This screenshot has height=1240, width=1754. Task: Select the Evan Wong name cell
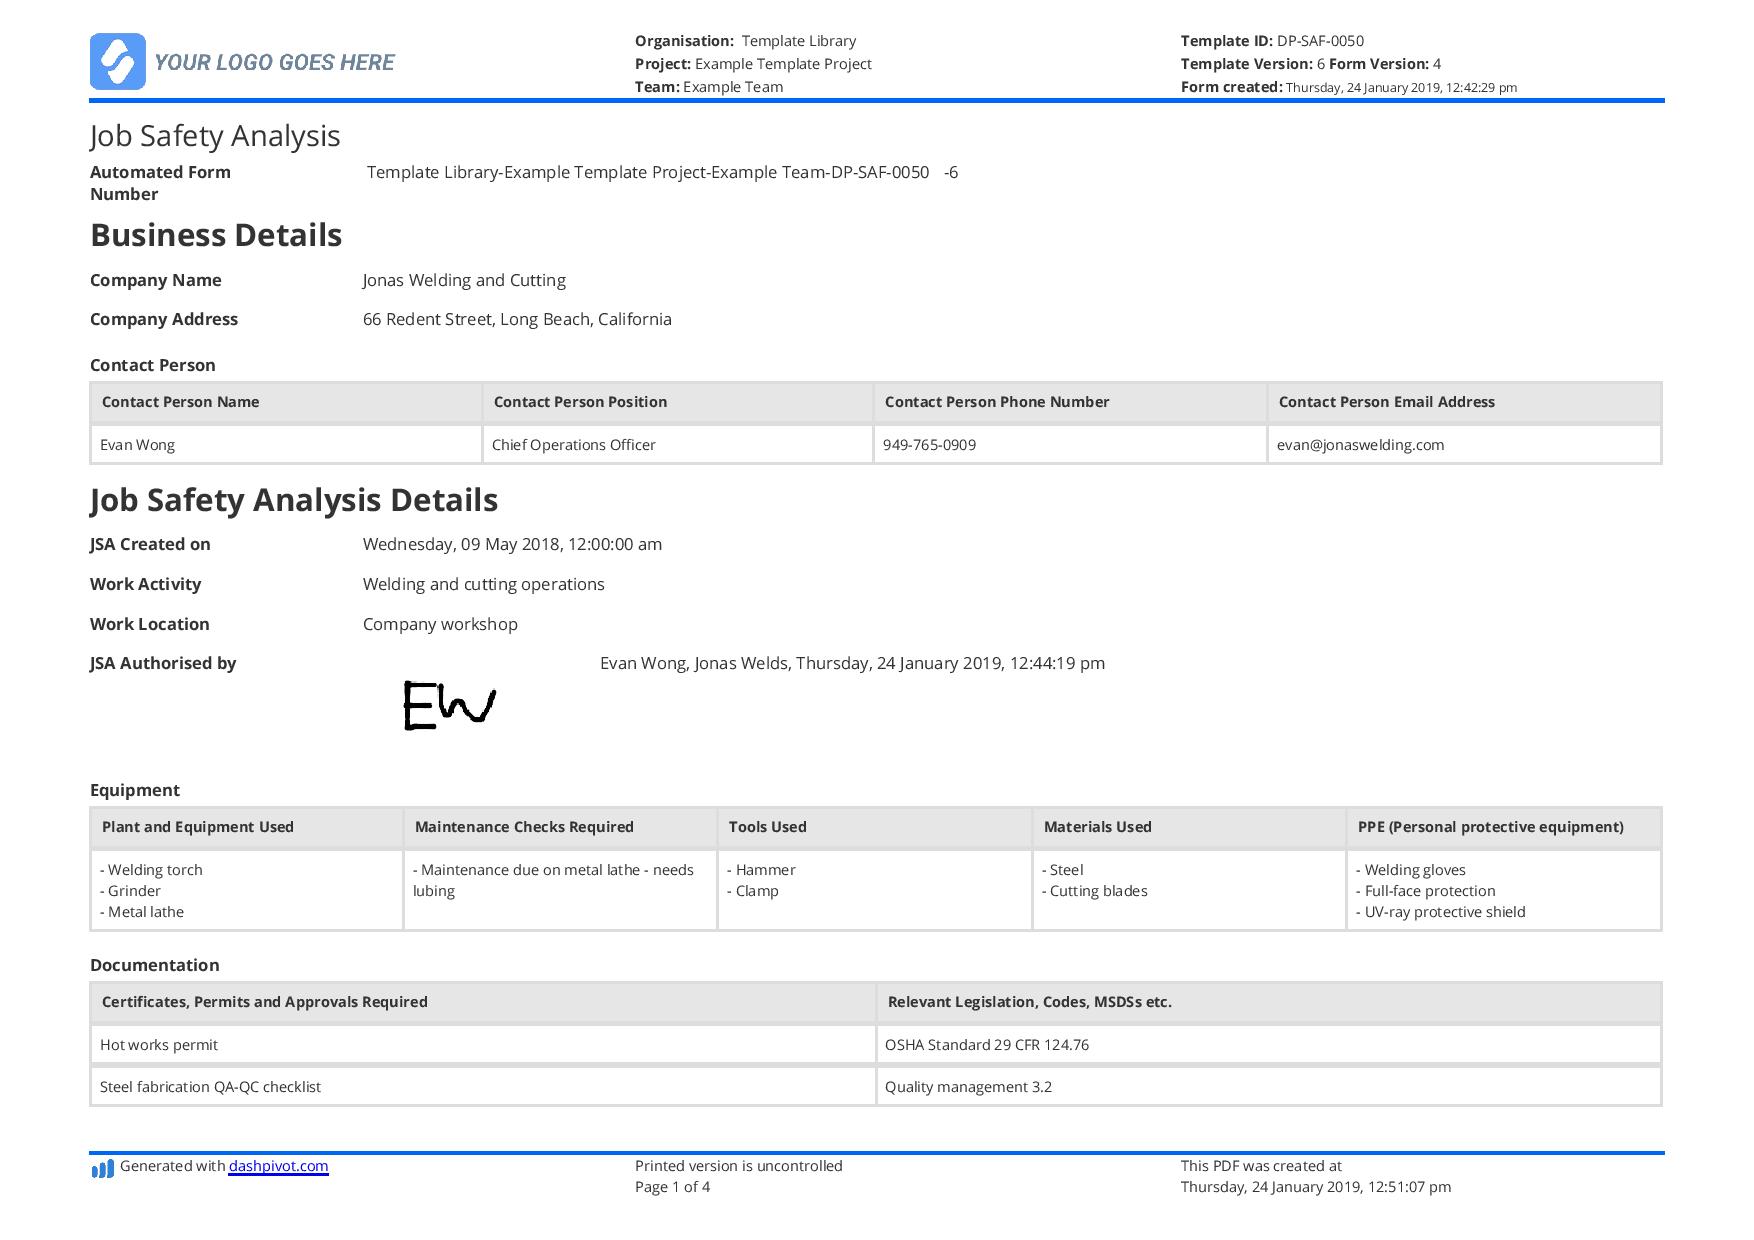pyautogui.click(x=138, y=445)
